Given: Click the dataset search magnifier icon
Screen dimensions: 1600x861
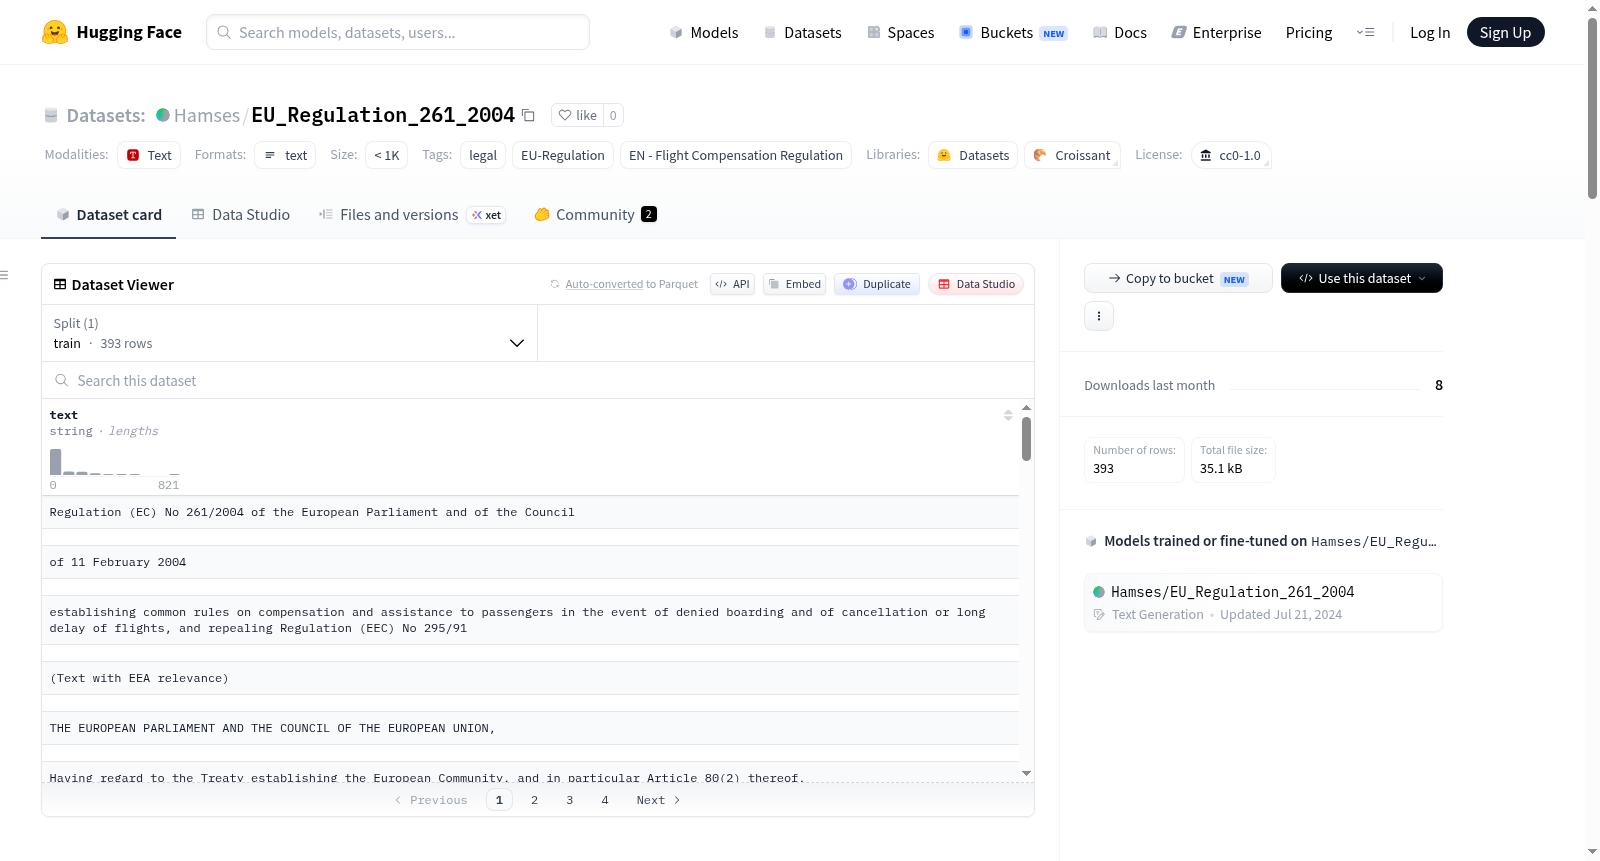Looking at the screenshot, I should pos(62,380).
